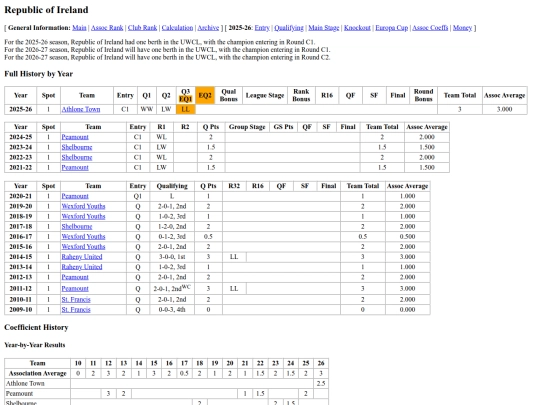540x405 pixels.
Task: Open the Main general information link
Action: point(79,28)
